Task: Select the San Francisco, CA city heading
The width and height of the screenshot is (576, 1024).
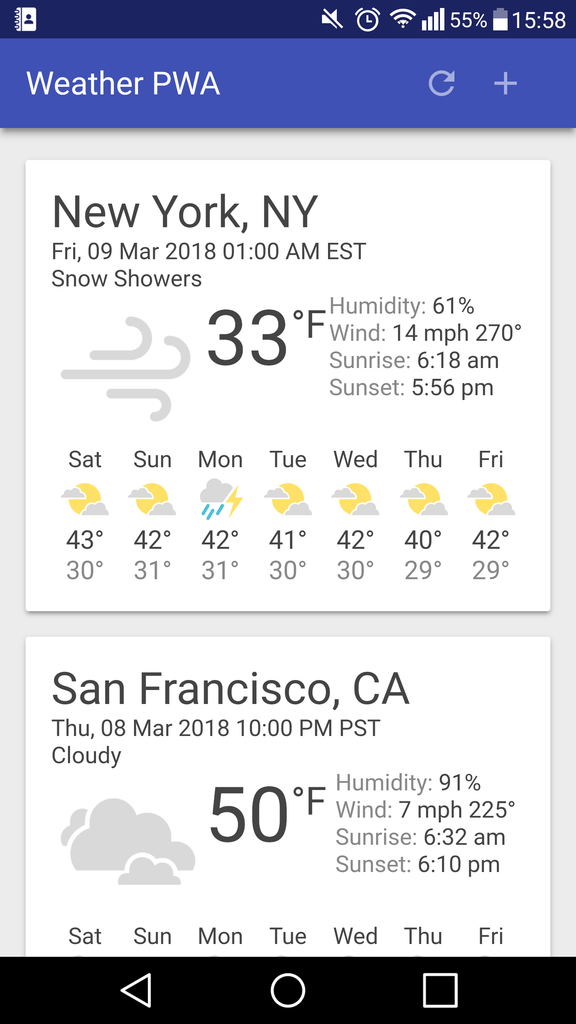Action: 231,688
